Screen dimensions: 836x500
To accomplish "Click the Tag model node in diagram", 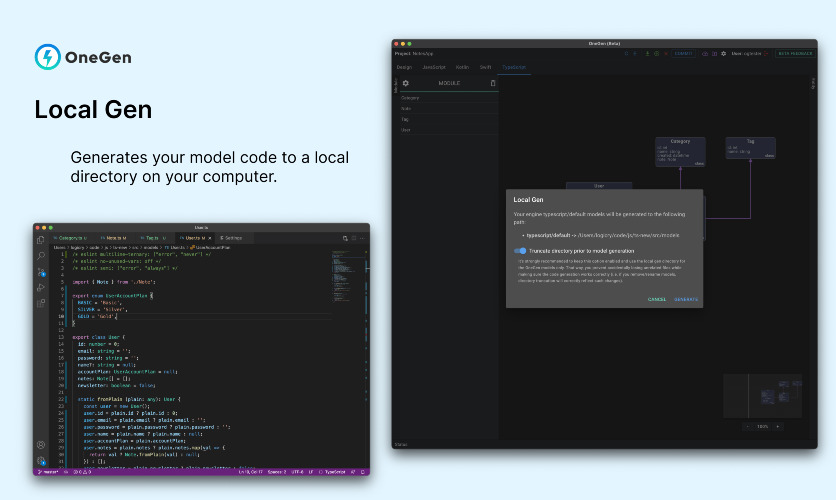I will point(750,149).
